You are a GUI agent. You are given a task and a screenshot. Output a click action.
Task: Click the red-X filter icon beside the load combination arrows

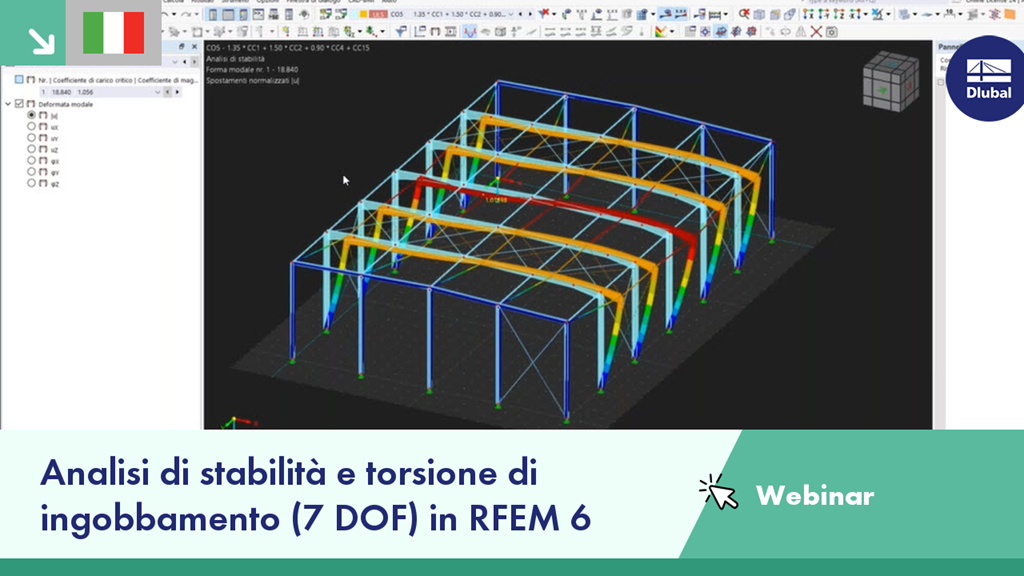[x=543, y=13]
